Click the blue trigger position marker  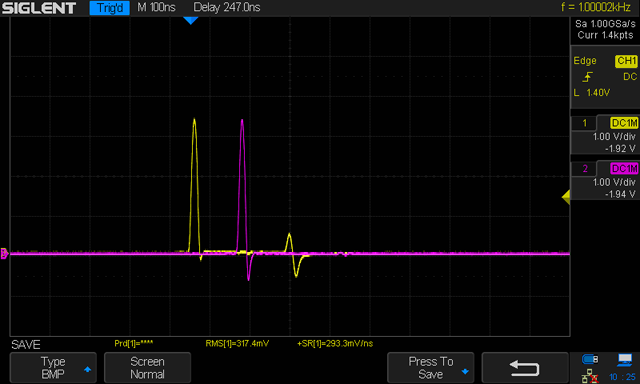click(x=191, y=20)
